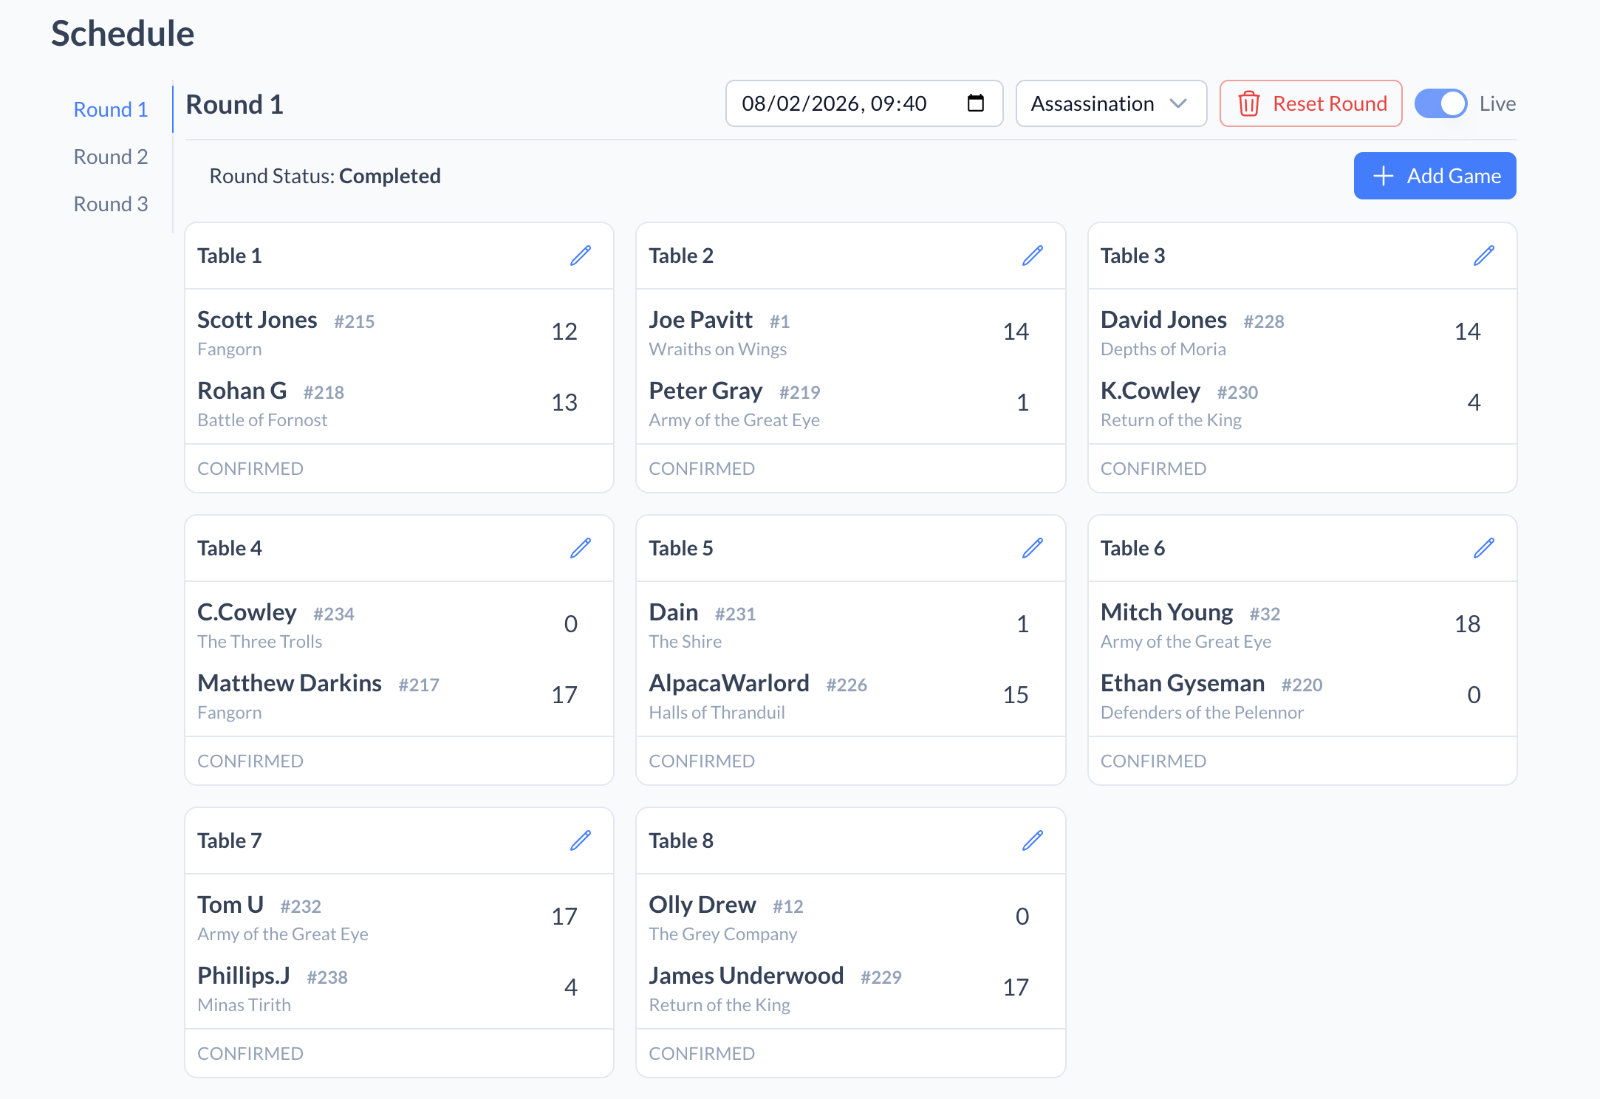Select player name Matthew Darkins
This screenshot has width=1600, height=1099.
point(289,683)
